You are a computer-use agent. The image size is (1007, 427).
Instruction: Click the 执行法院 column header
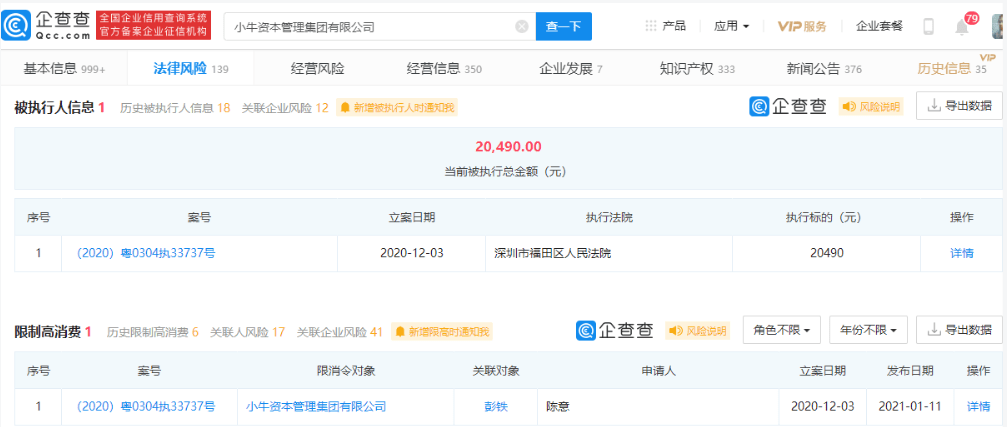point(609,218)
